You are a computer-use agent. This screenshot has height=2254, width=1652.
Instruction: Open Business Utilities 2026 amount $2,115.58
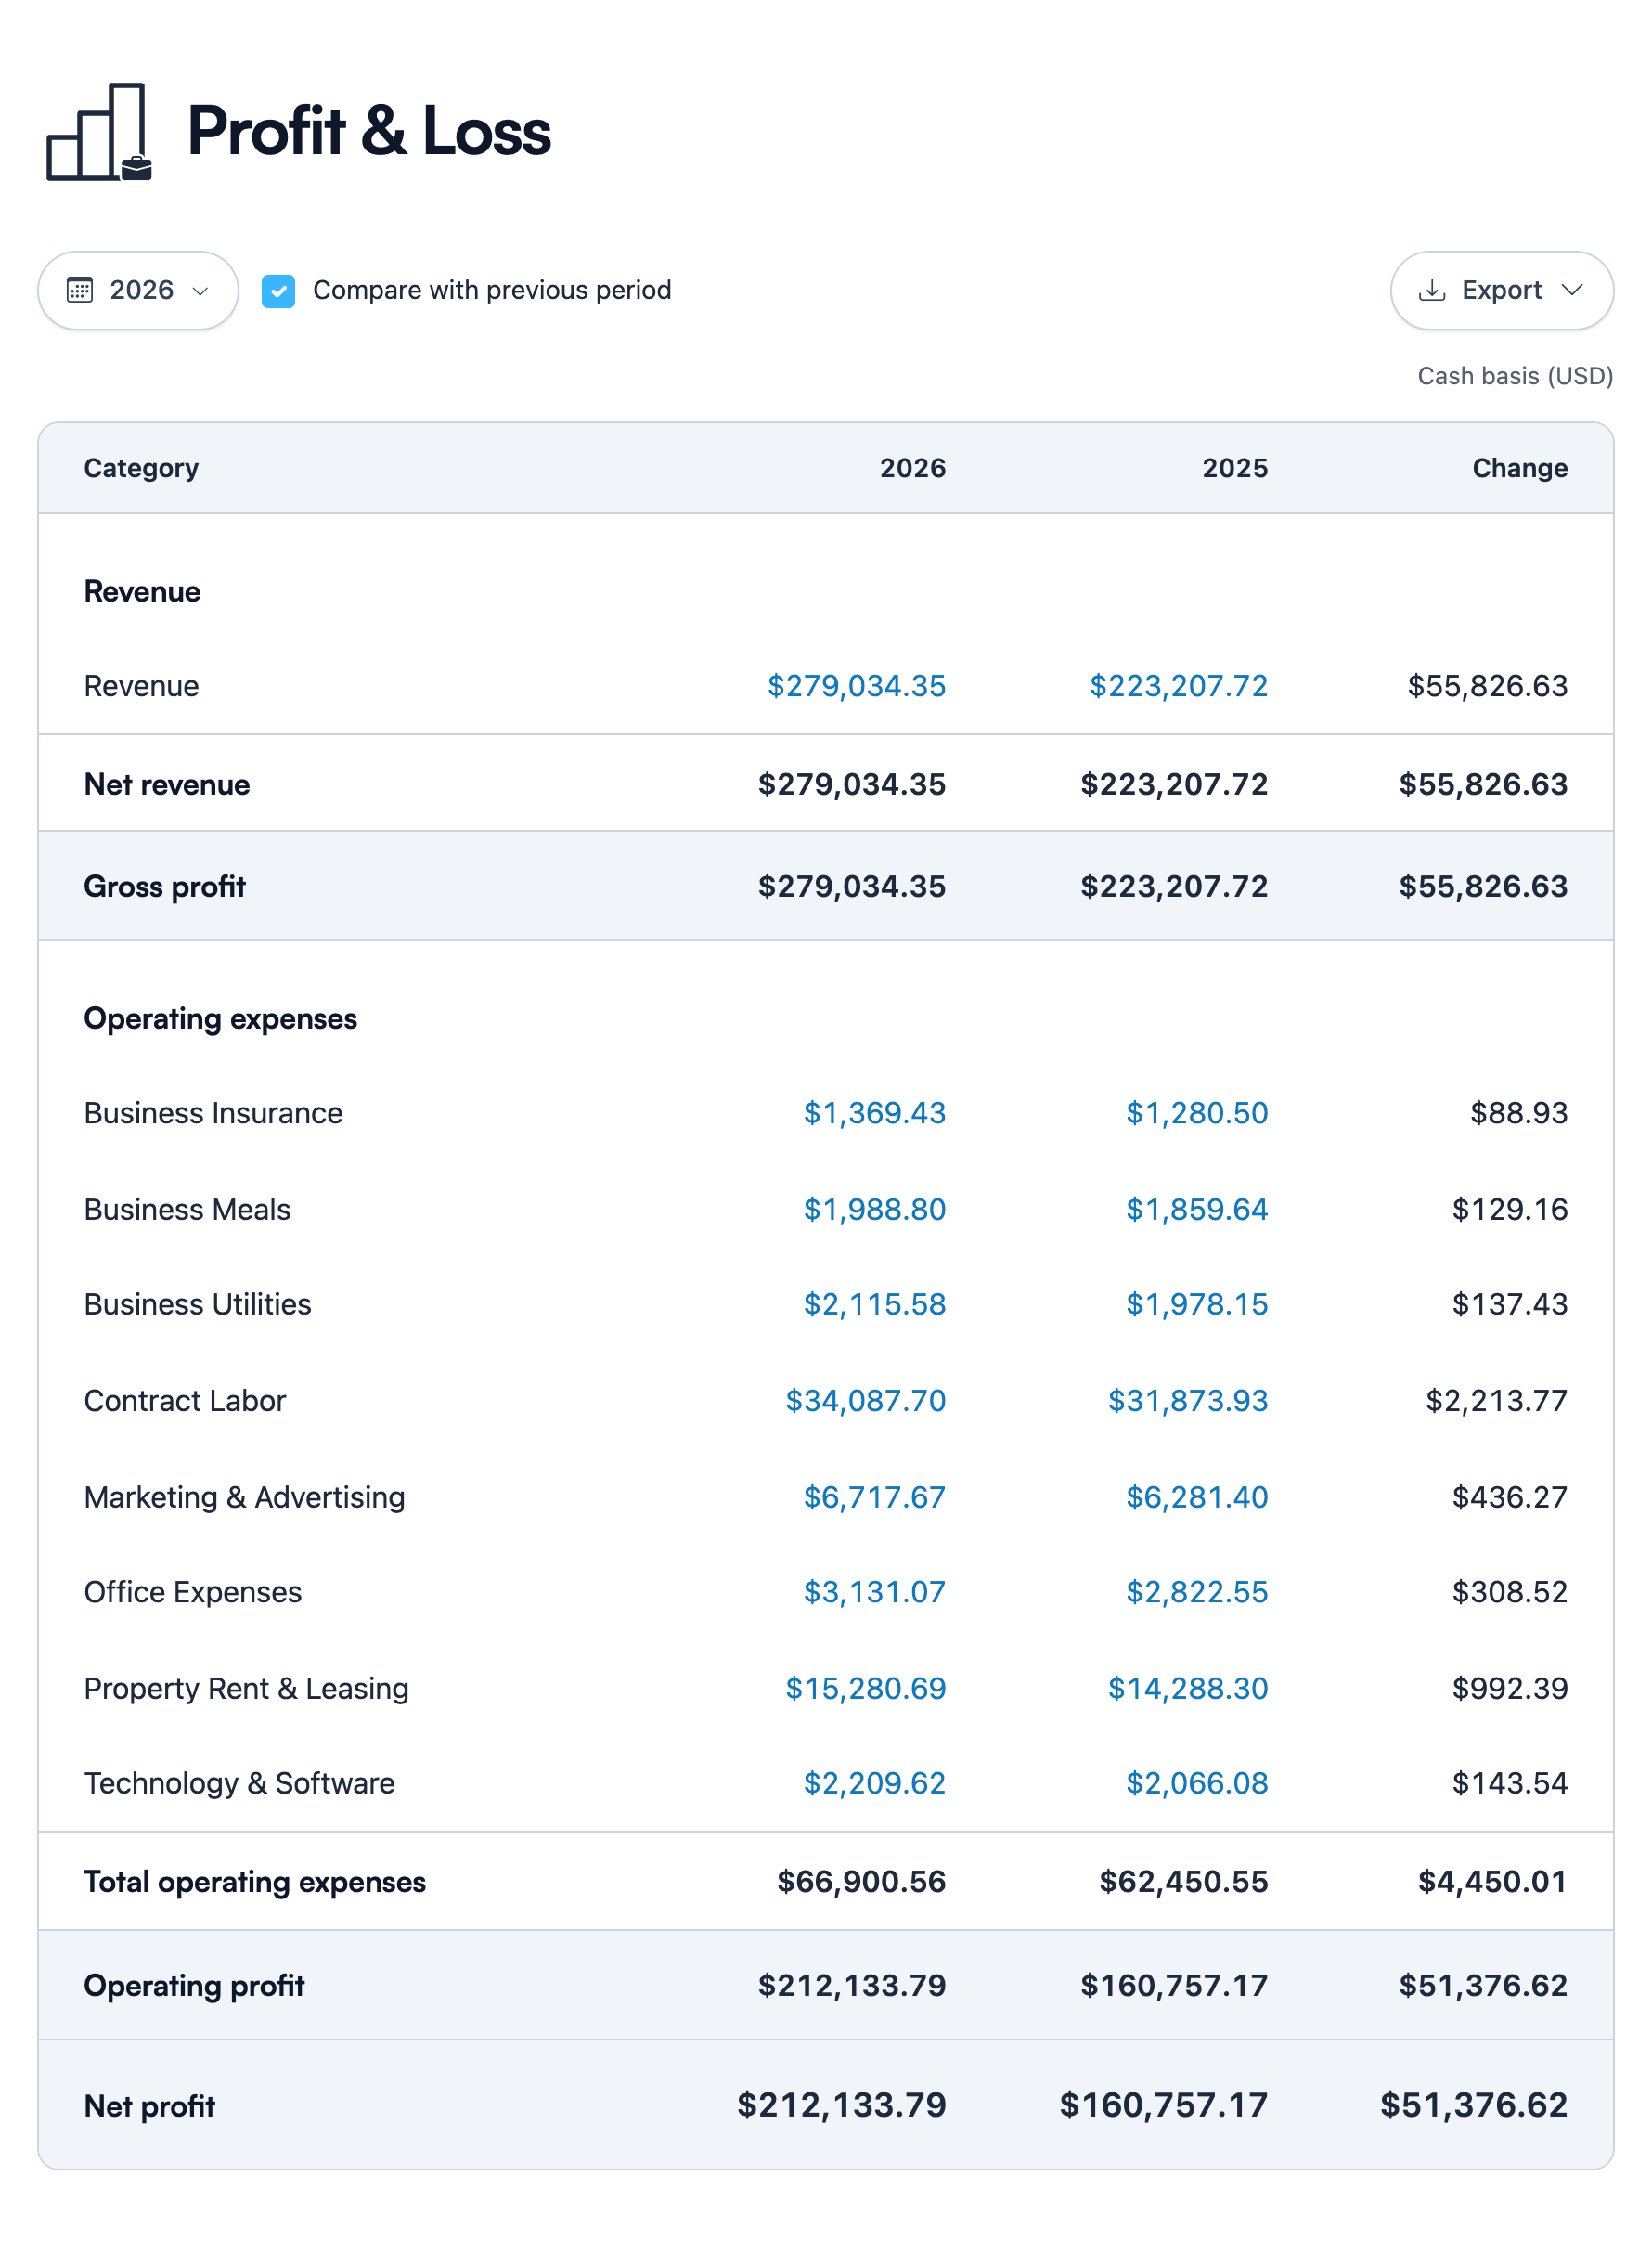coord(874,1304)
